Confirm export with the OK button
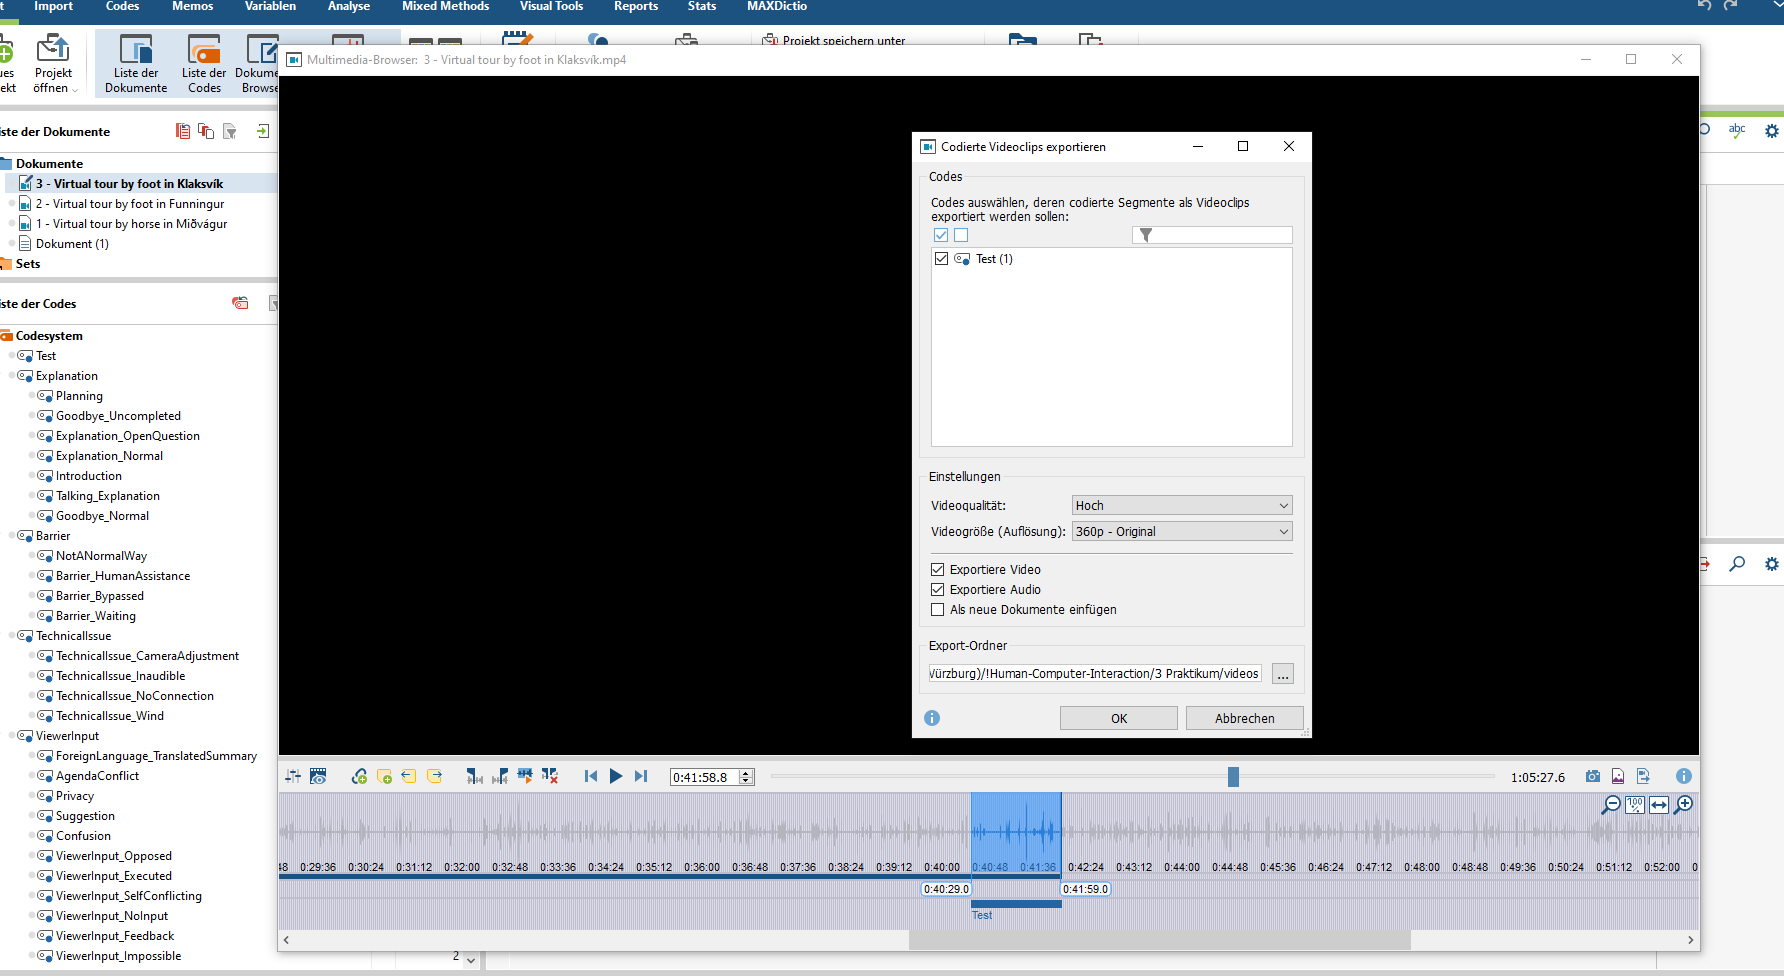Screen dimensions: 1784x976 tap(1119, 718)
